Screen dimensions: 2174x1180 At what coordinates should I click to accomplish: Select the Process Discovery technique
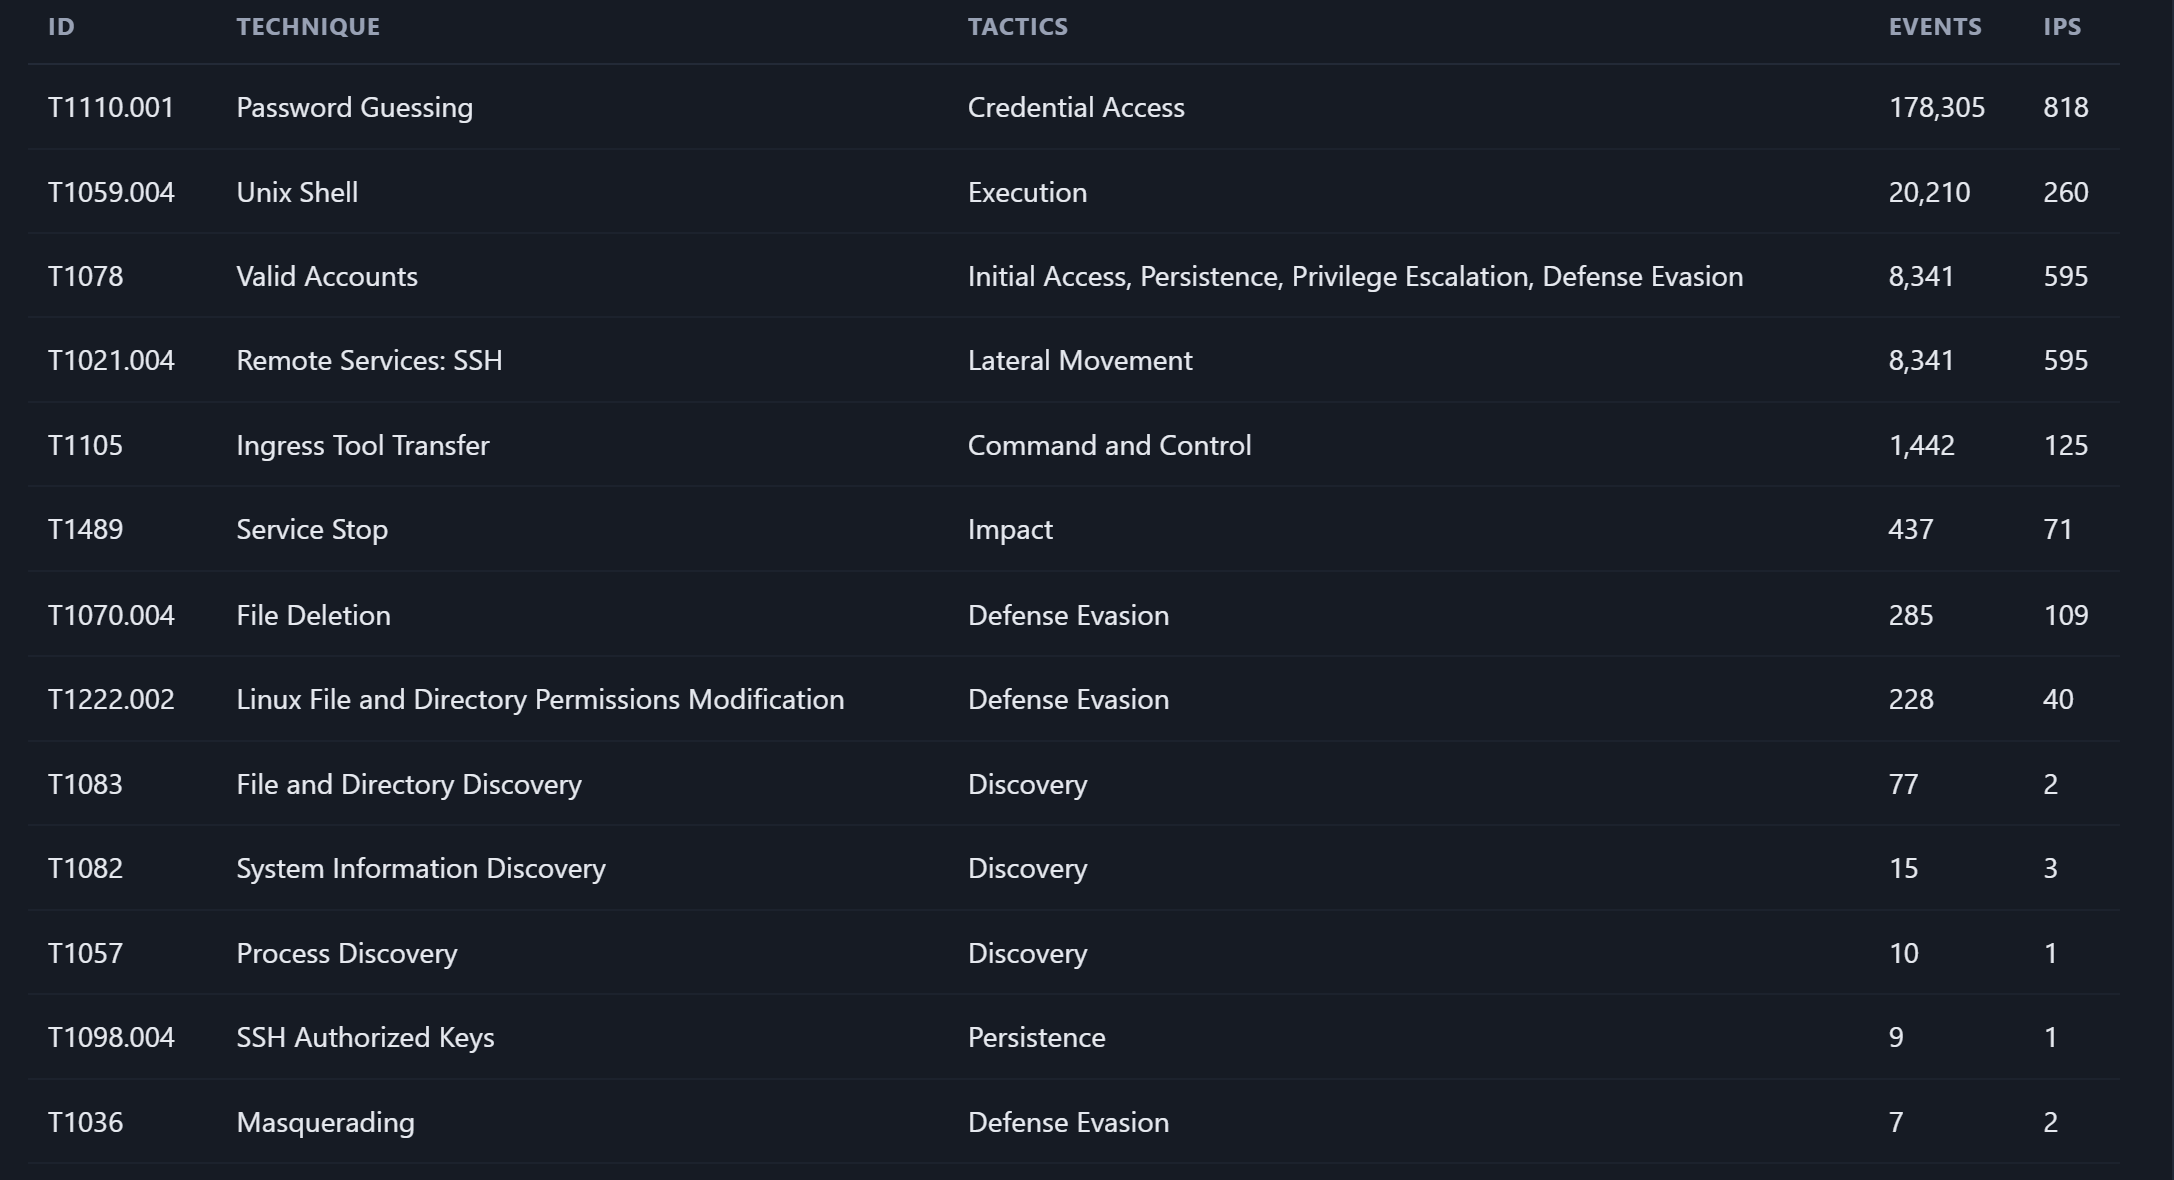pos(347,953)
